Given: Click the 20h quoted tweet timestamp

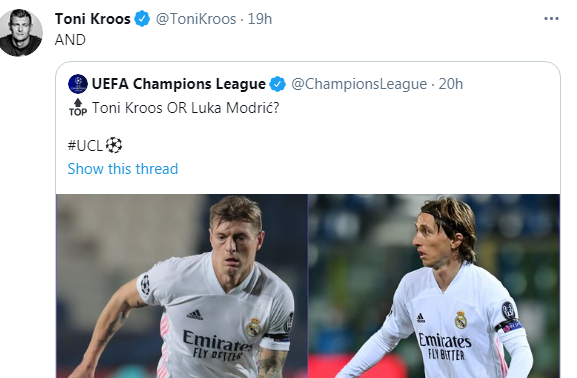Looking at the screenshot, I should [x=450, y=84].
